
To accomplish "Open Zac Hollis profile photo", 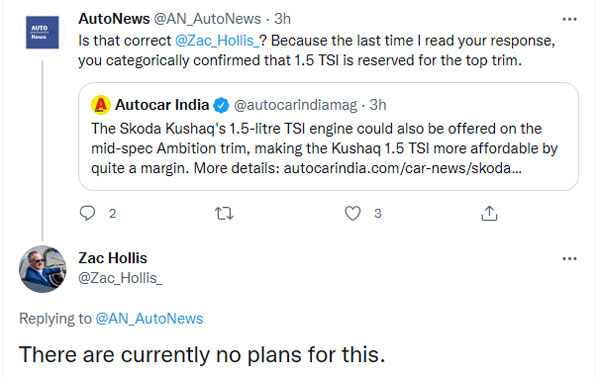I will click(x=42, y=269).
